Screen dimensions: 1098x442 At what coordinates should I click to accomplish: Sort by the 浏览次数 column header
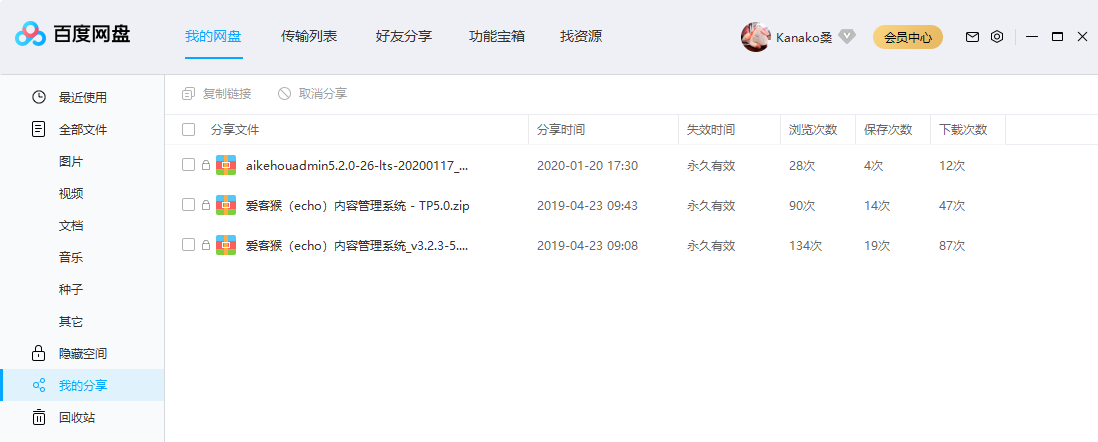[x=813, y=130]
